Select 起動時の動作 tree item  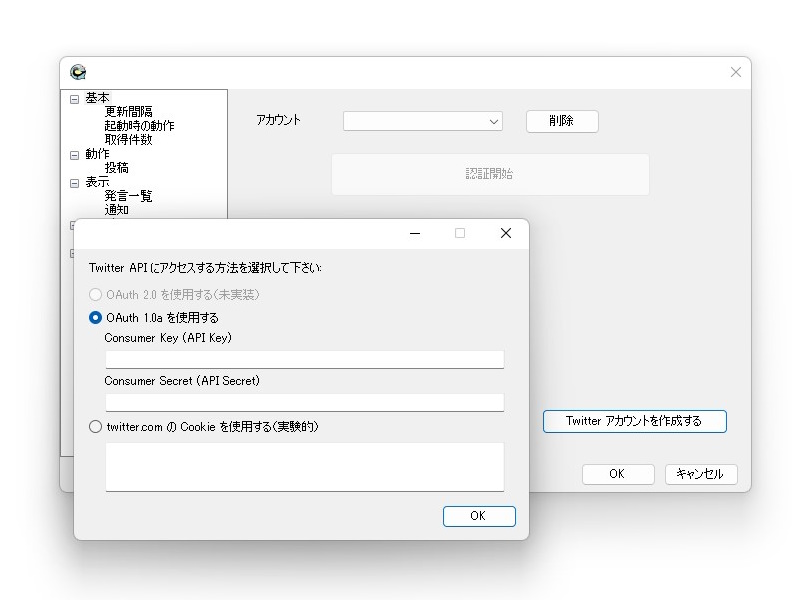tap(139, 126)
